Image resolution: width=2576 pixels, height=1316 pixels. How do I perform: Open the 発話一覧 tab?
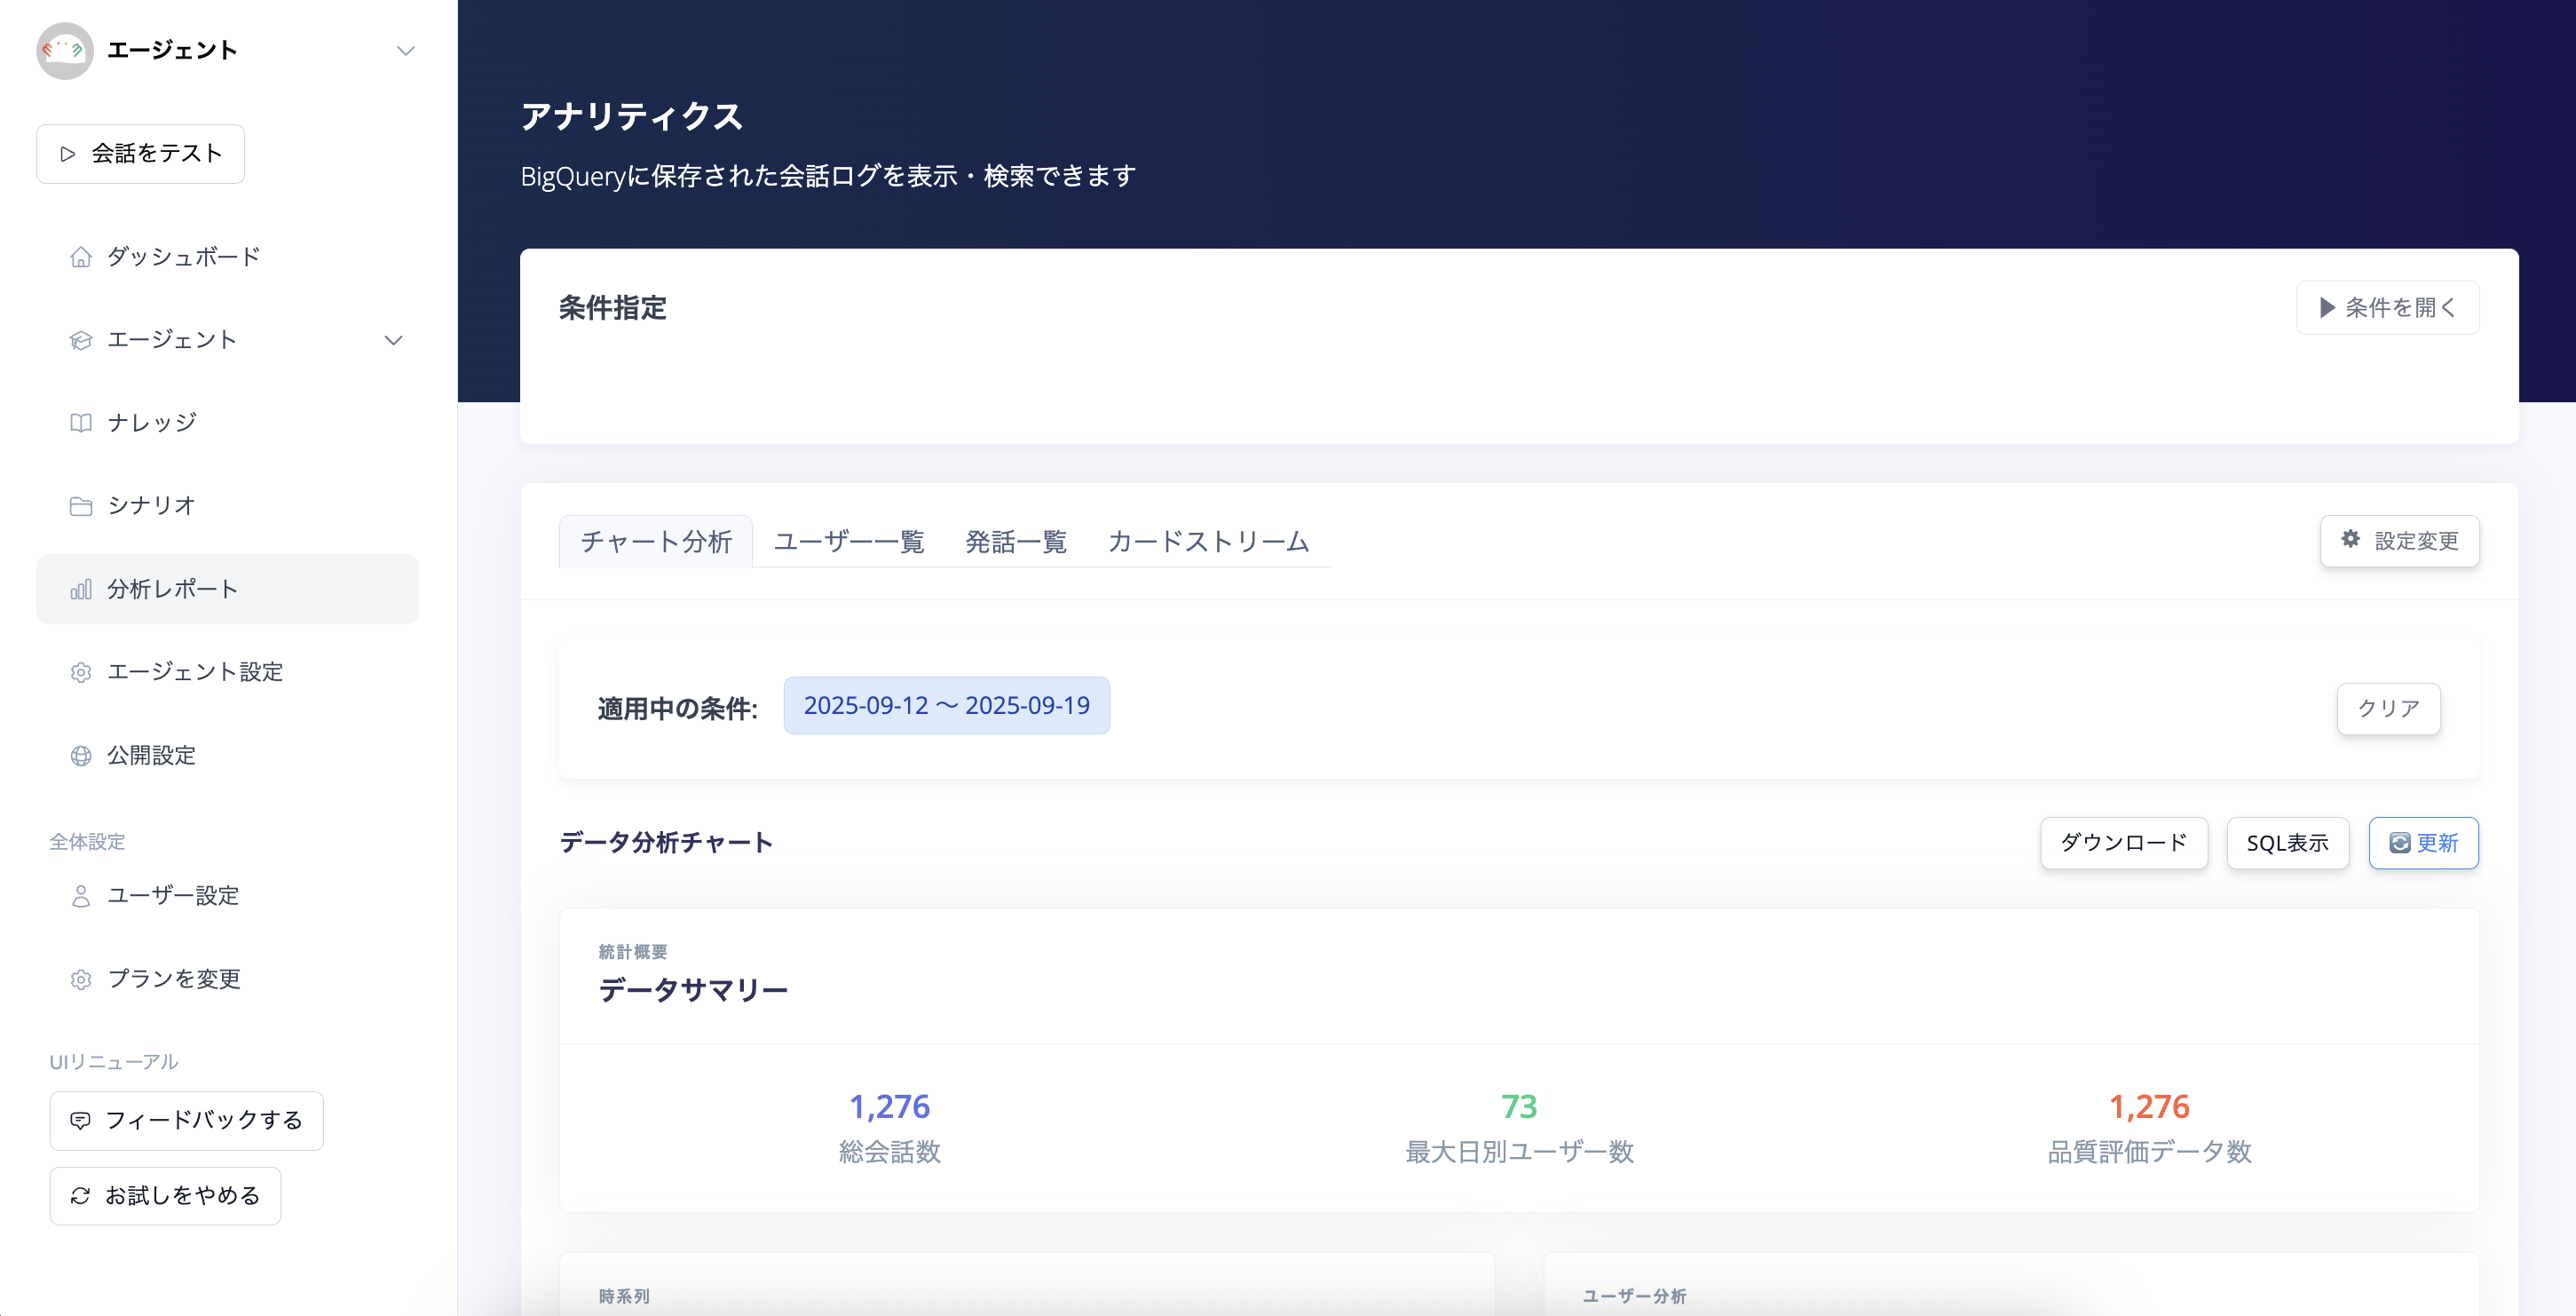1015,542
